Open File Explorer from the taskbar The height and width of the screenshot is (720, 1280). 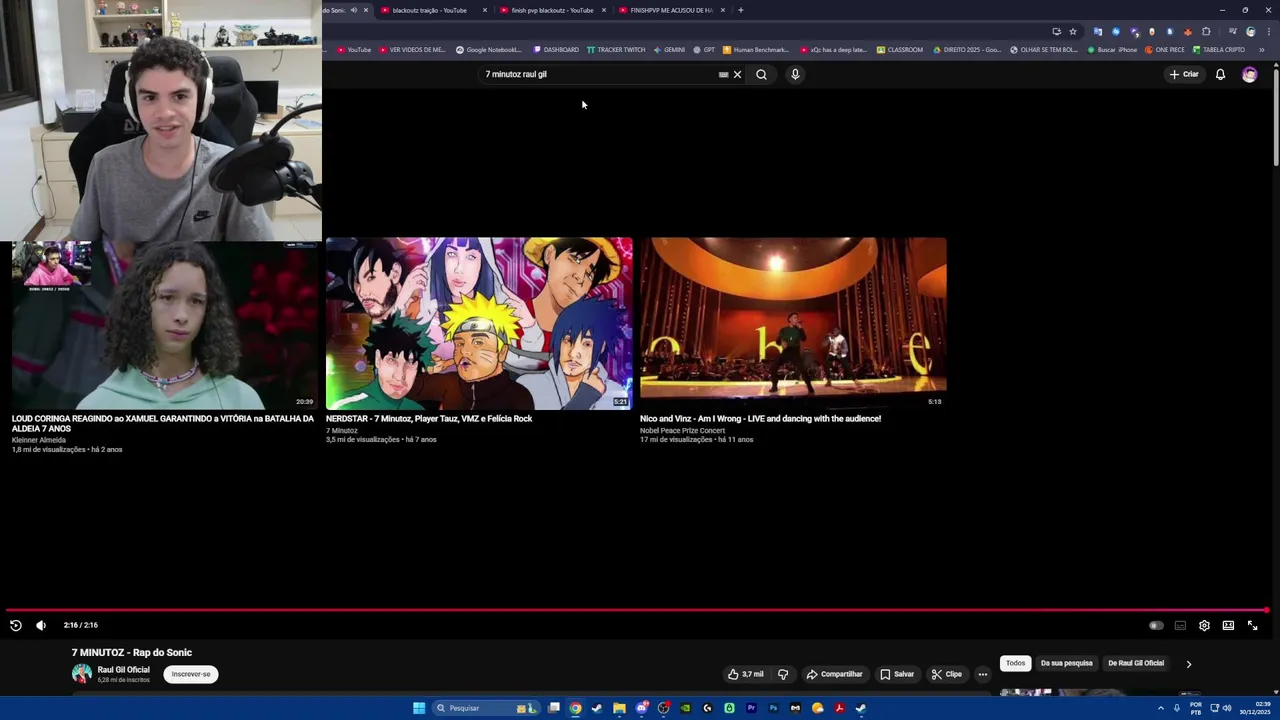(619, 708)
